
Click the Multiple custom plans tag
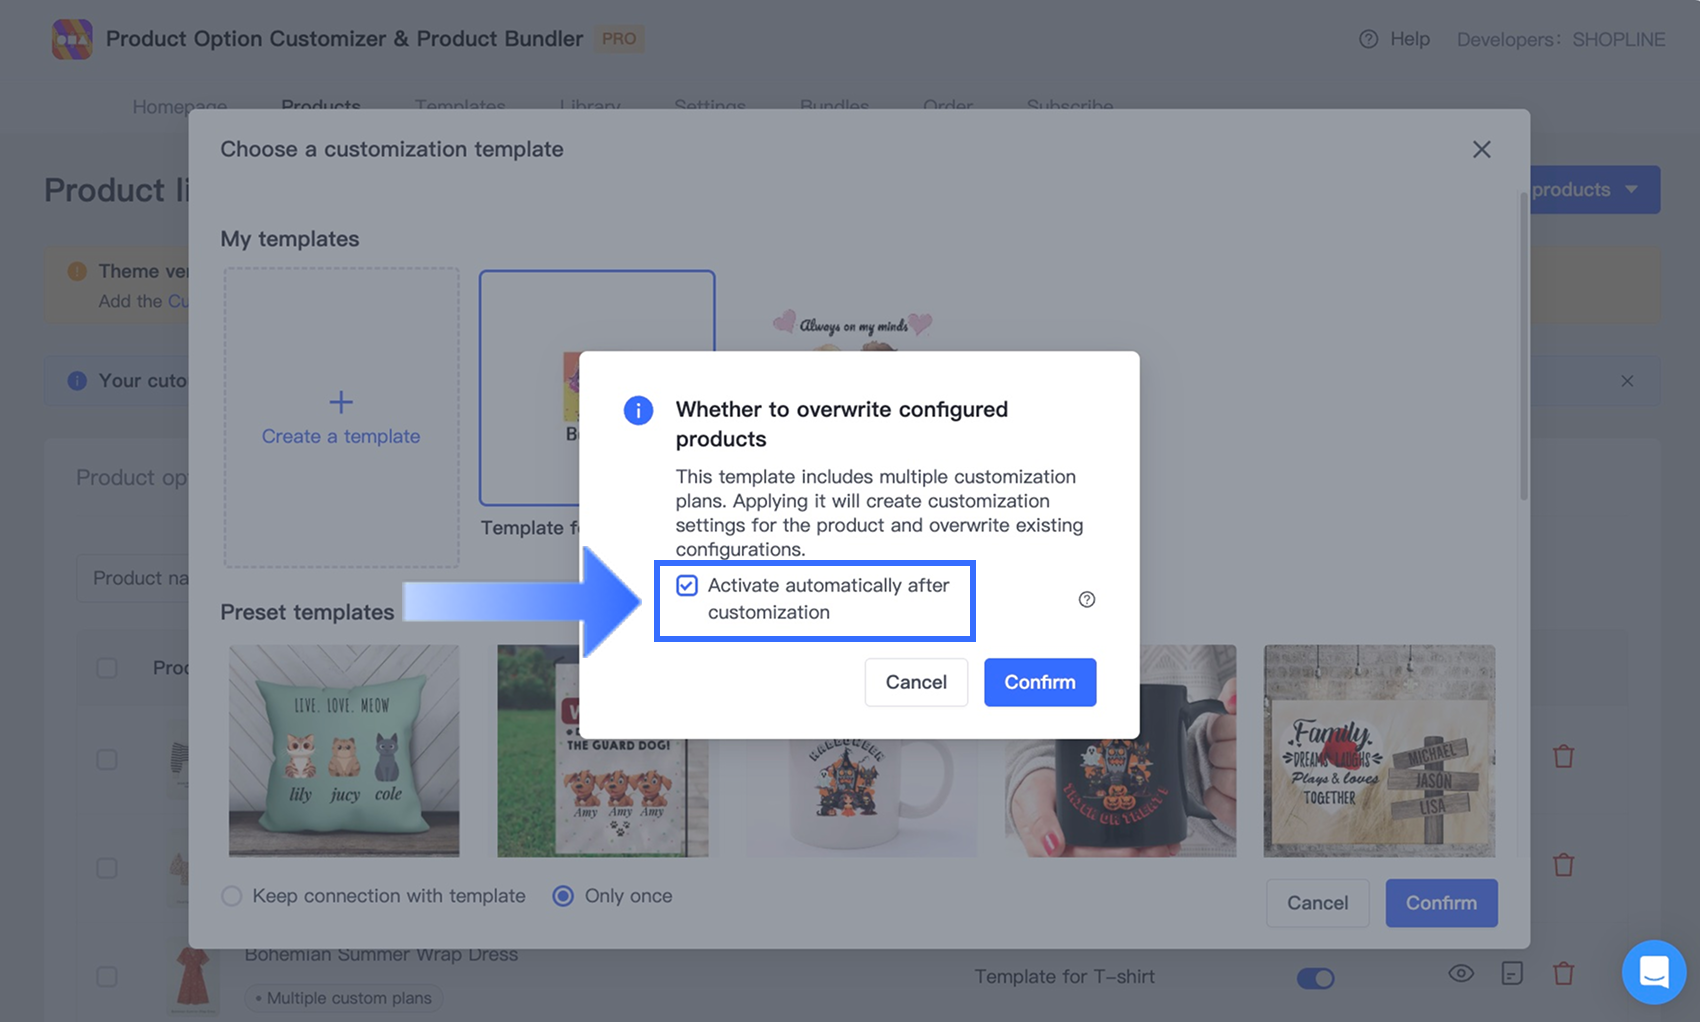[x=344, y=998]
